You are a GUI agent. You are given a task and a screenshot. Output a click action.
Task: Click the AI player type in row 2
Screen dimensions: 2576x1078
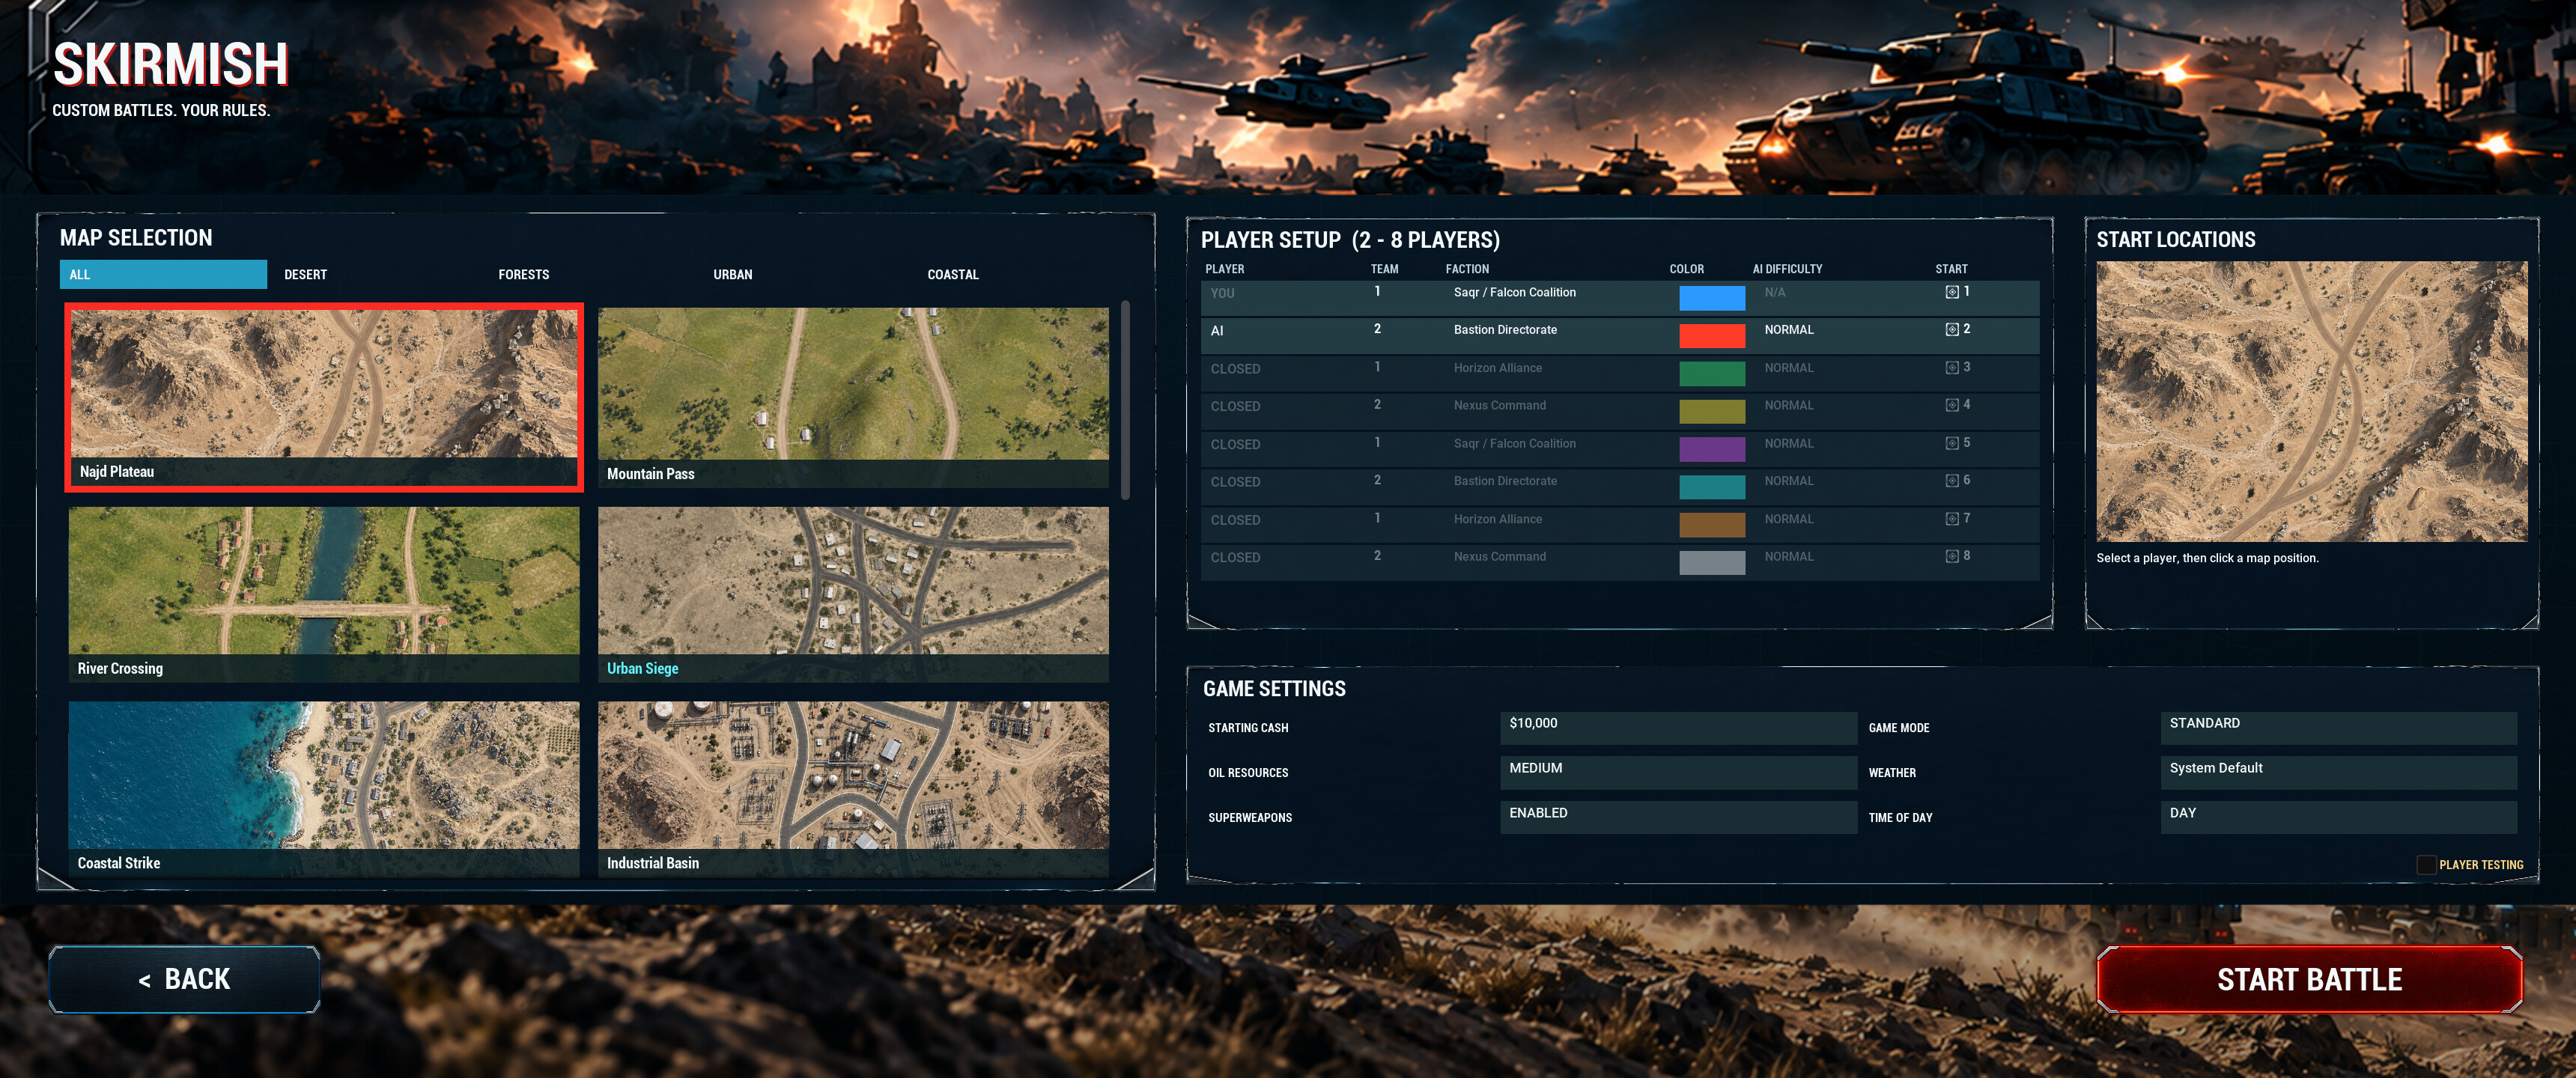click(1217, 331)
